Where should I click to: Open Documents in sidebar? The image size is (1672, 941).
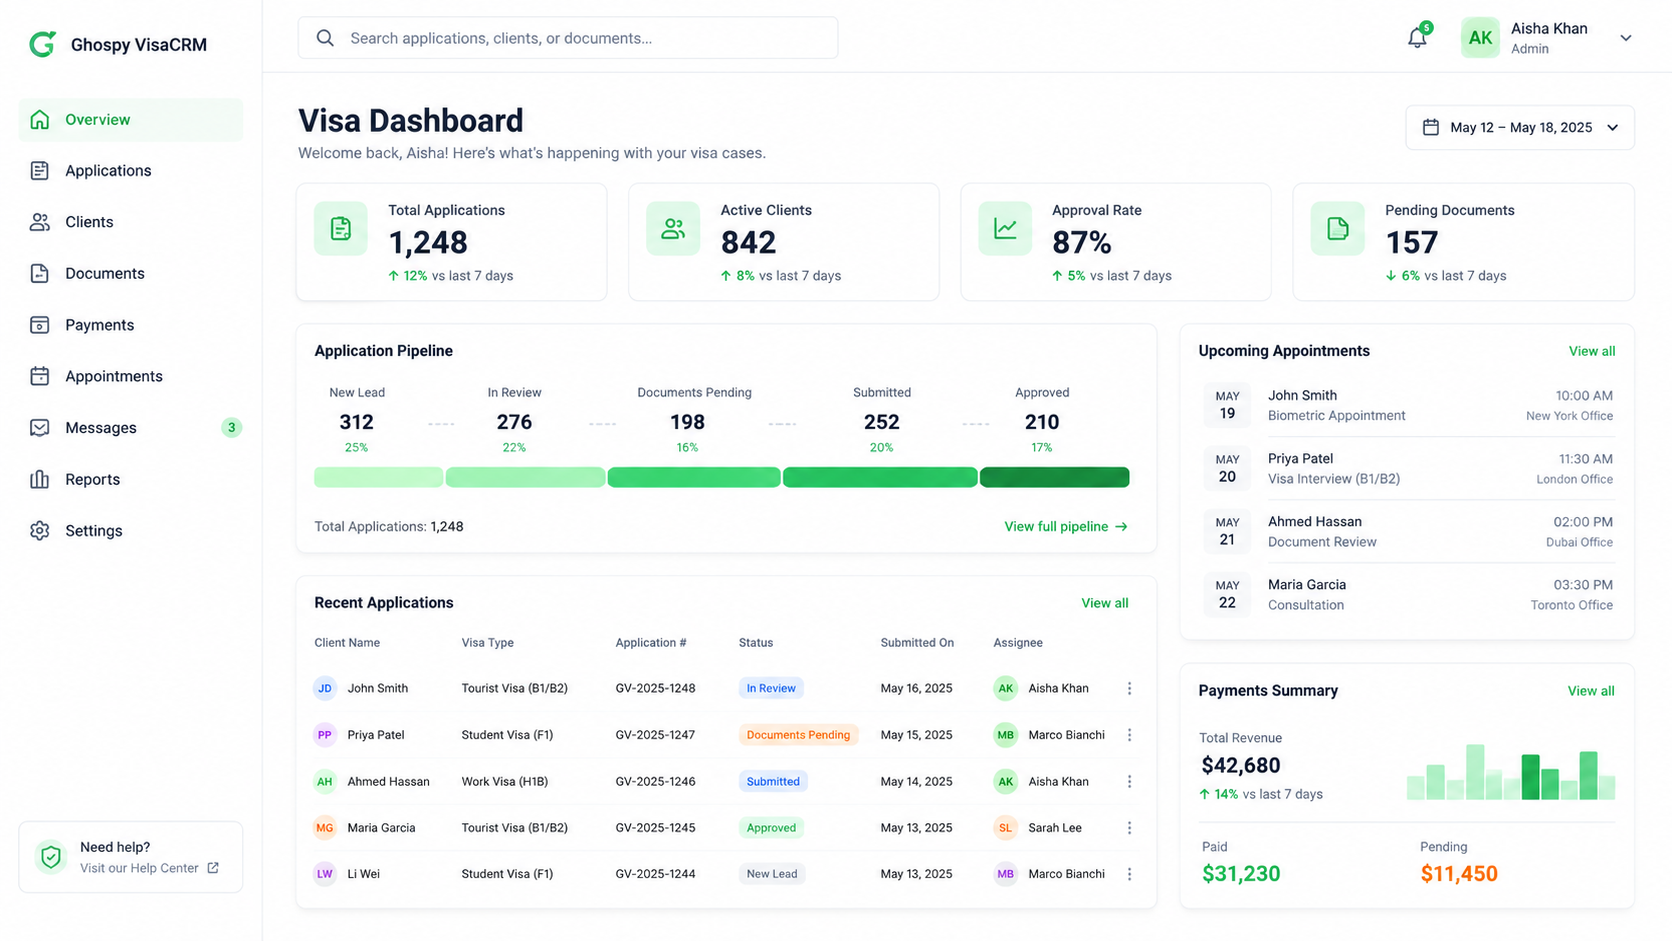coord(131,273)
